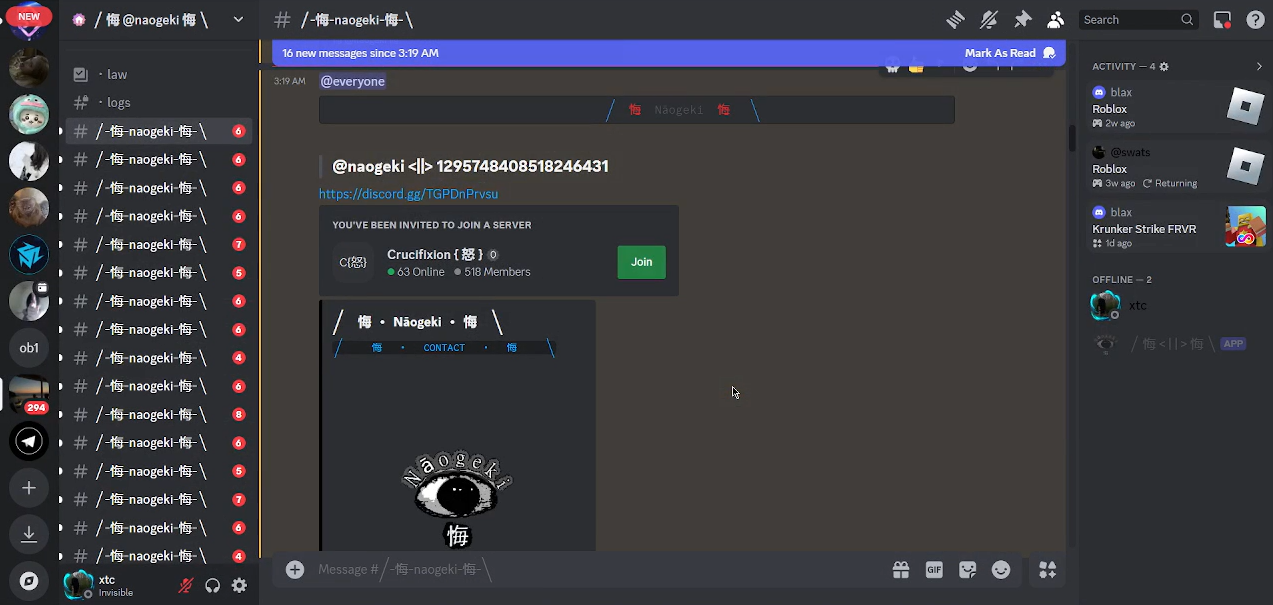Click Mark As Read on new messages bar

(x=1000, y=53)
